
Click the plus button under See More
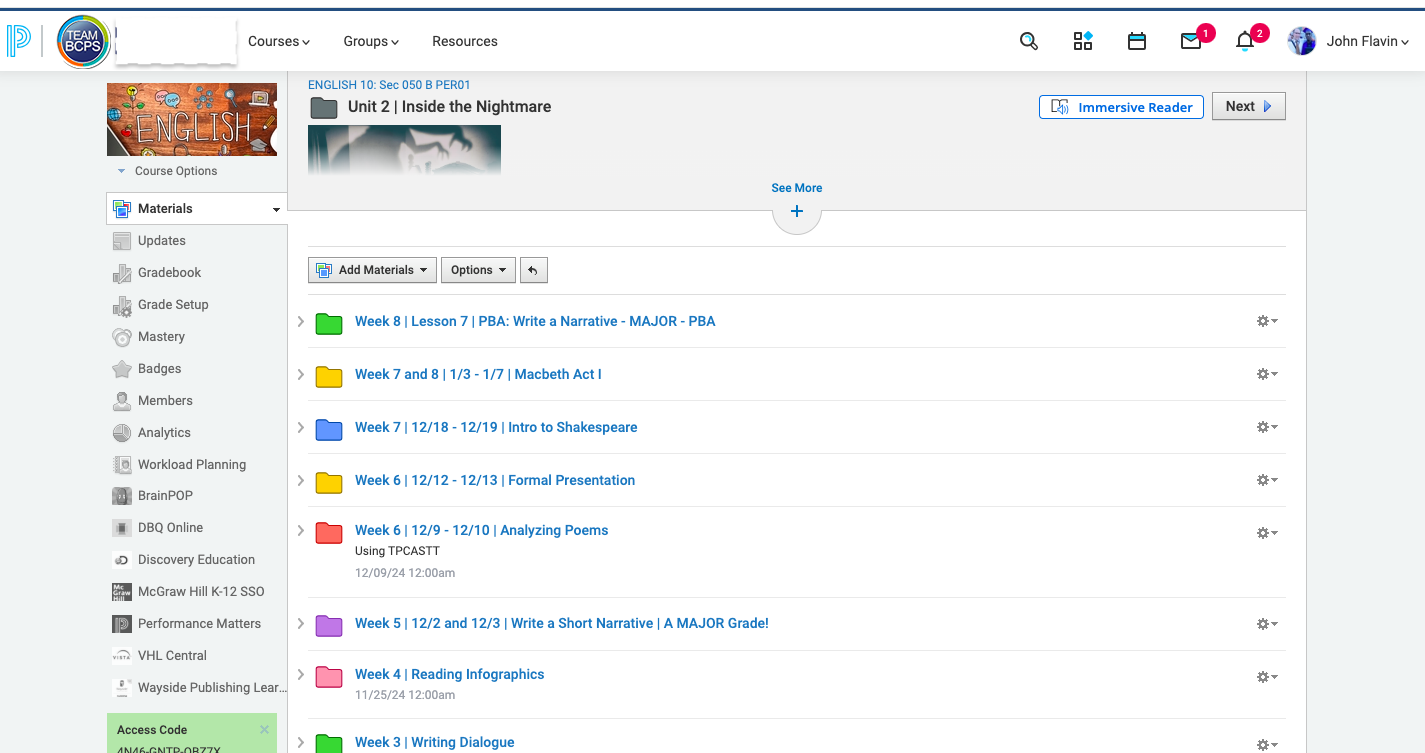point(797,212)
